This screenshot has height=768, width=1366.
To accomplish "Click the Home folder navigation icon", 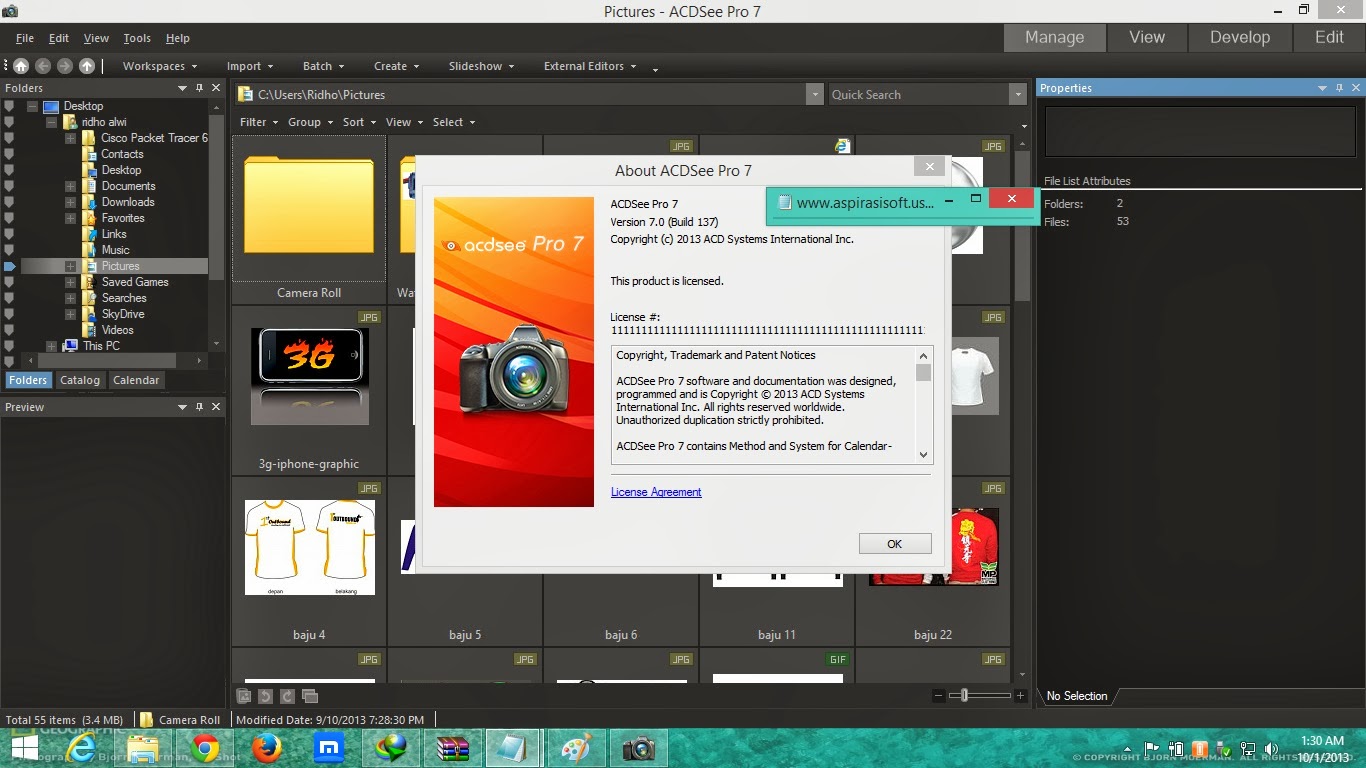I will coord(20,66).
